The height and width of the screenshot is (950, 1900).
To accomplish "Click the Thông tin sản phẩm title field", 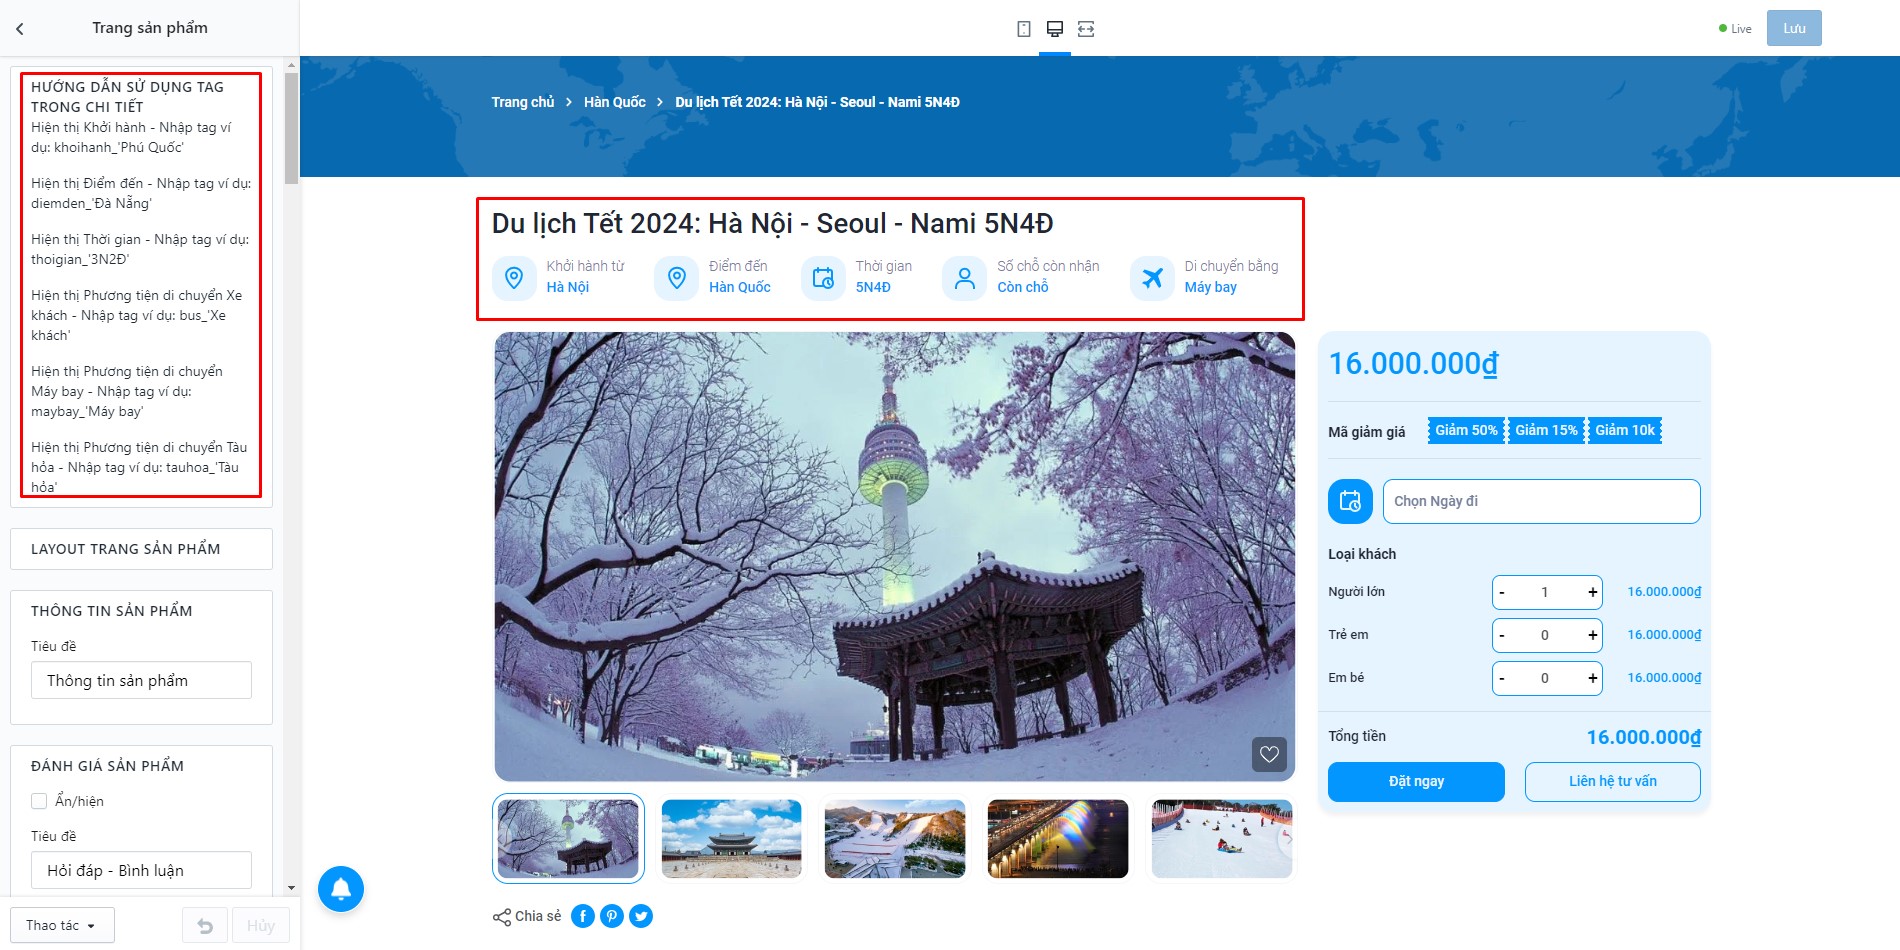I will (141, 680).
